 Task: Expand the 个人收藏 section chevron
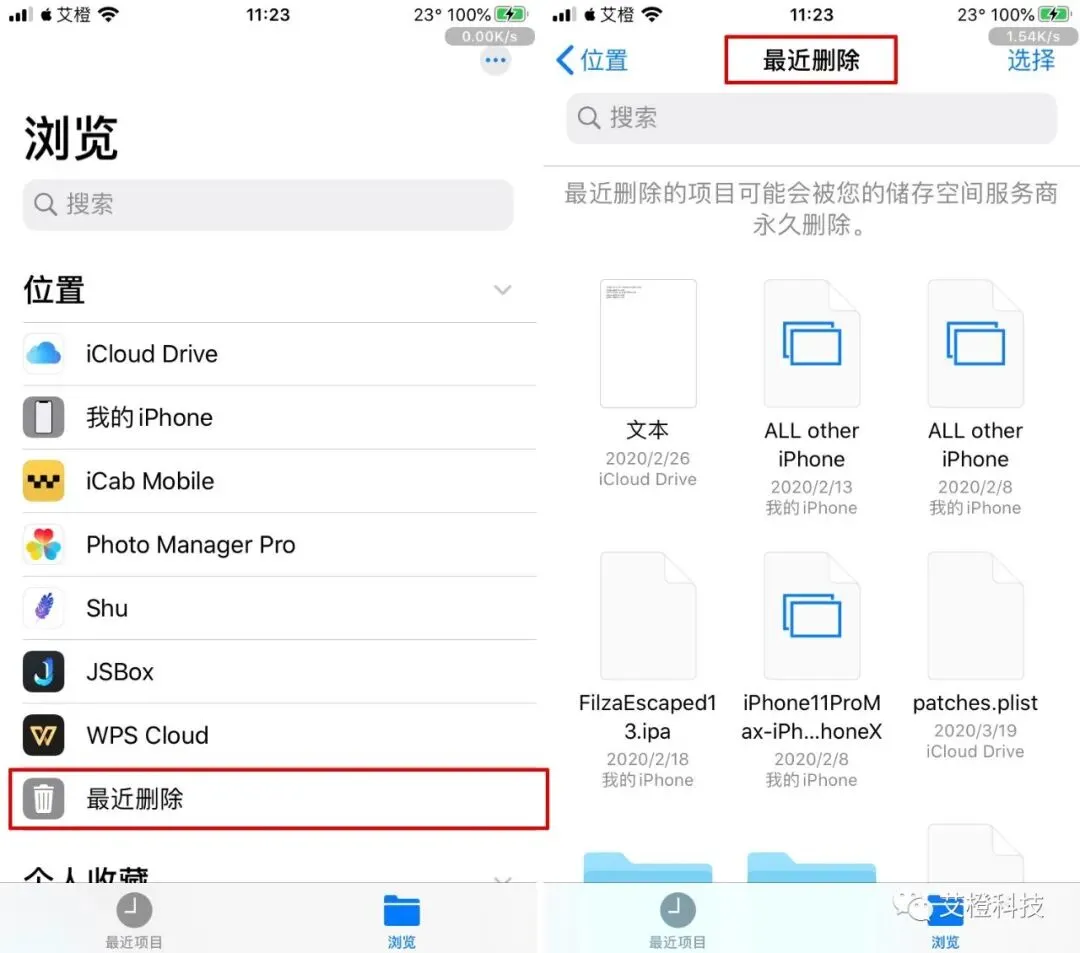tap(503, 879)
